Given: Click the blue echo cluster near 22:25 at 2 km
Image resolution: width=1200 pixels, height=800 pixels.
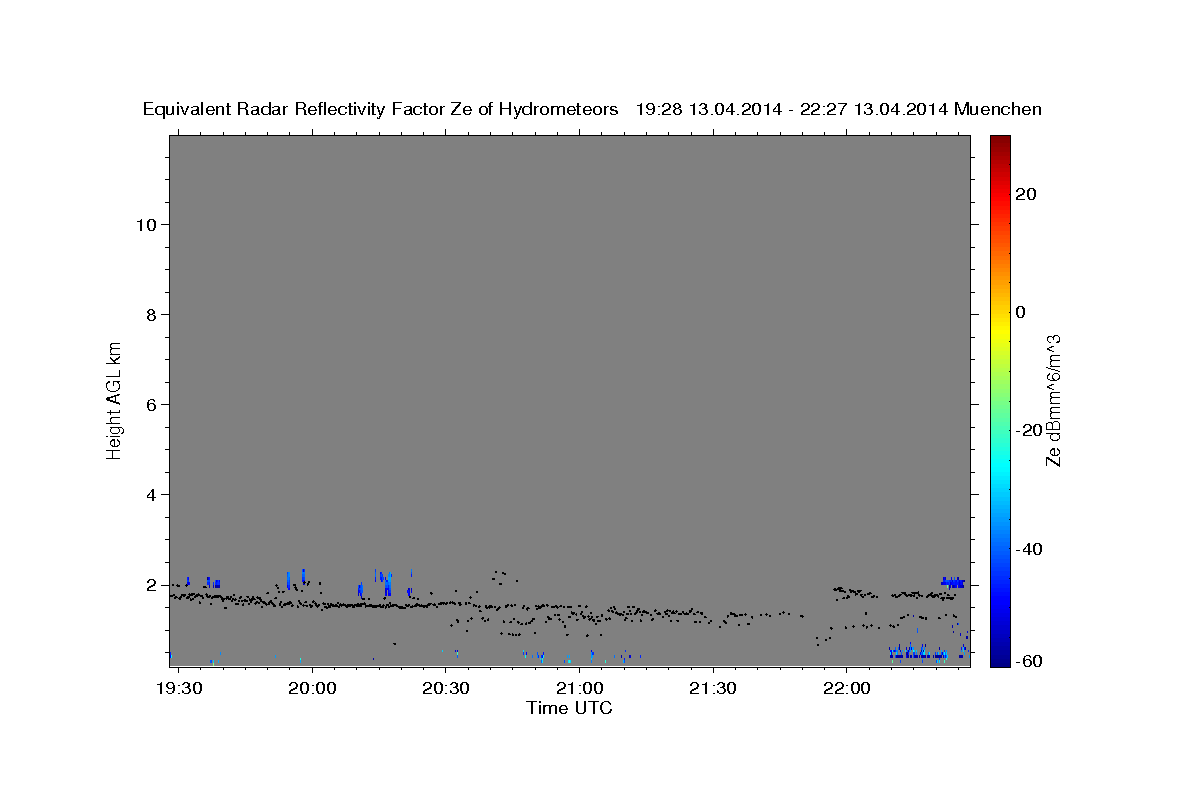Looking at the screenshot, I should coord(953,582).
